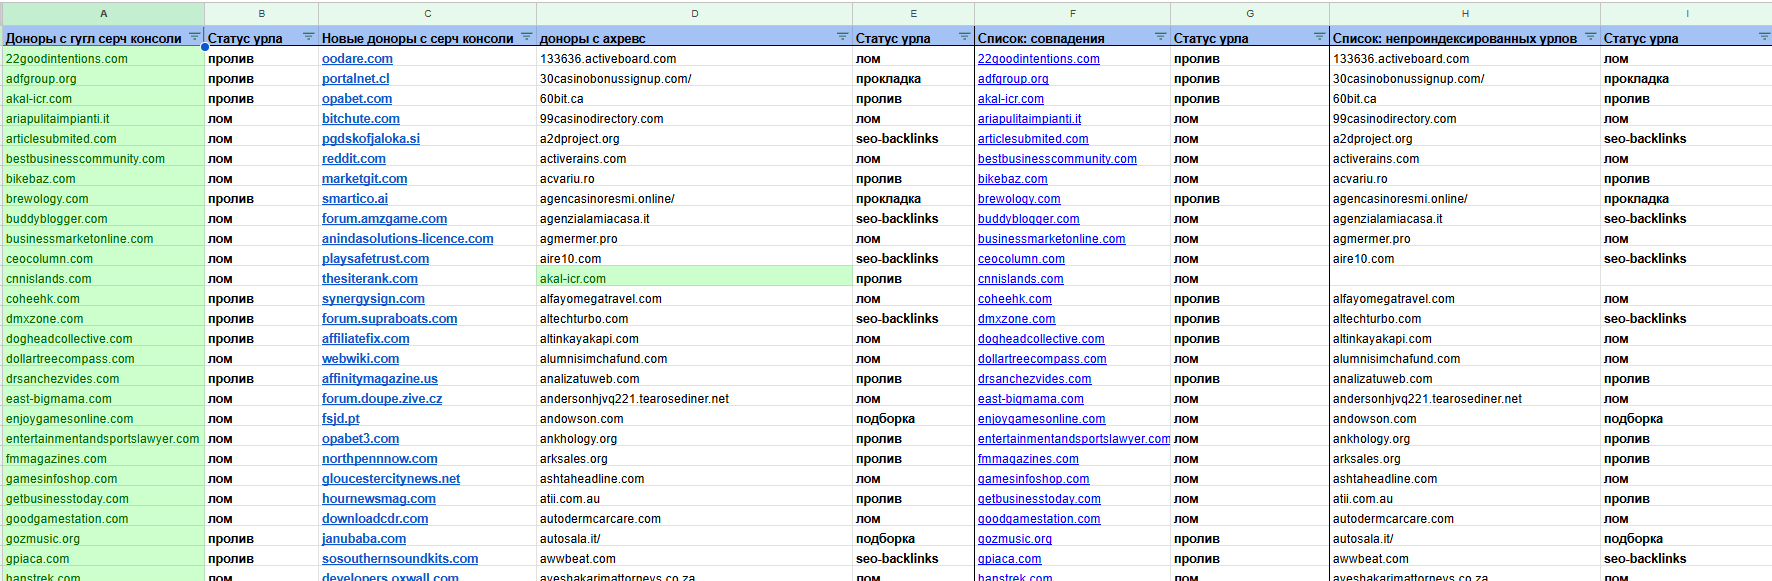Open filter for "Доноры с гугл серч консоли" header
The width and height of the screenshot is (1772, 581).
194,38
